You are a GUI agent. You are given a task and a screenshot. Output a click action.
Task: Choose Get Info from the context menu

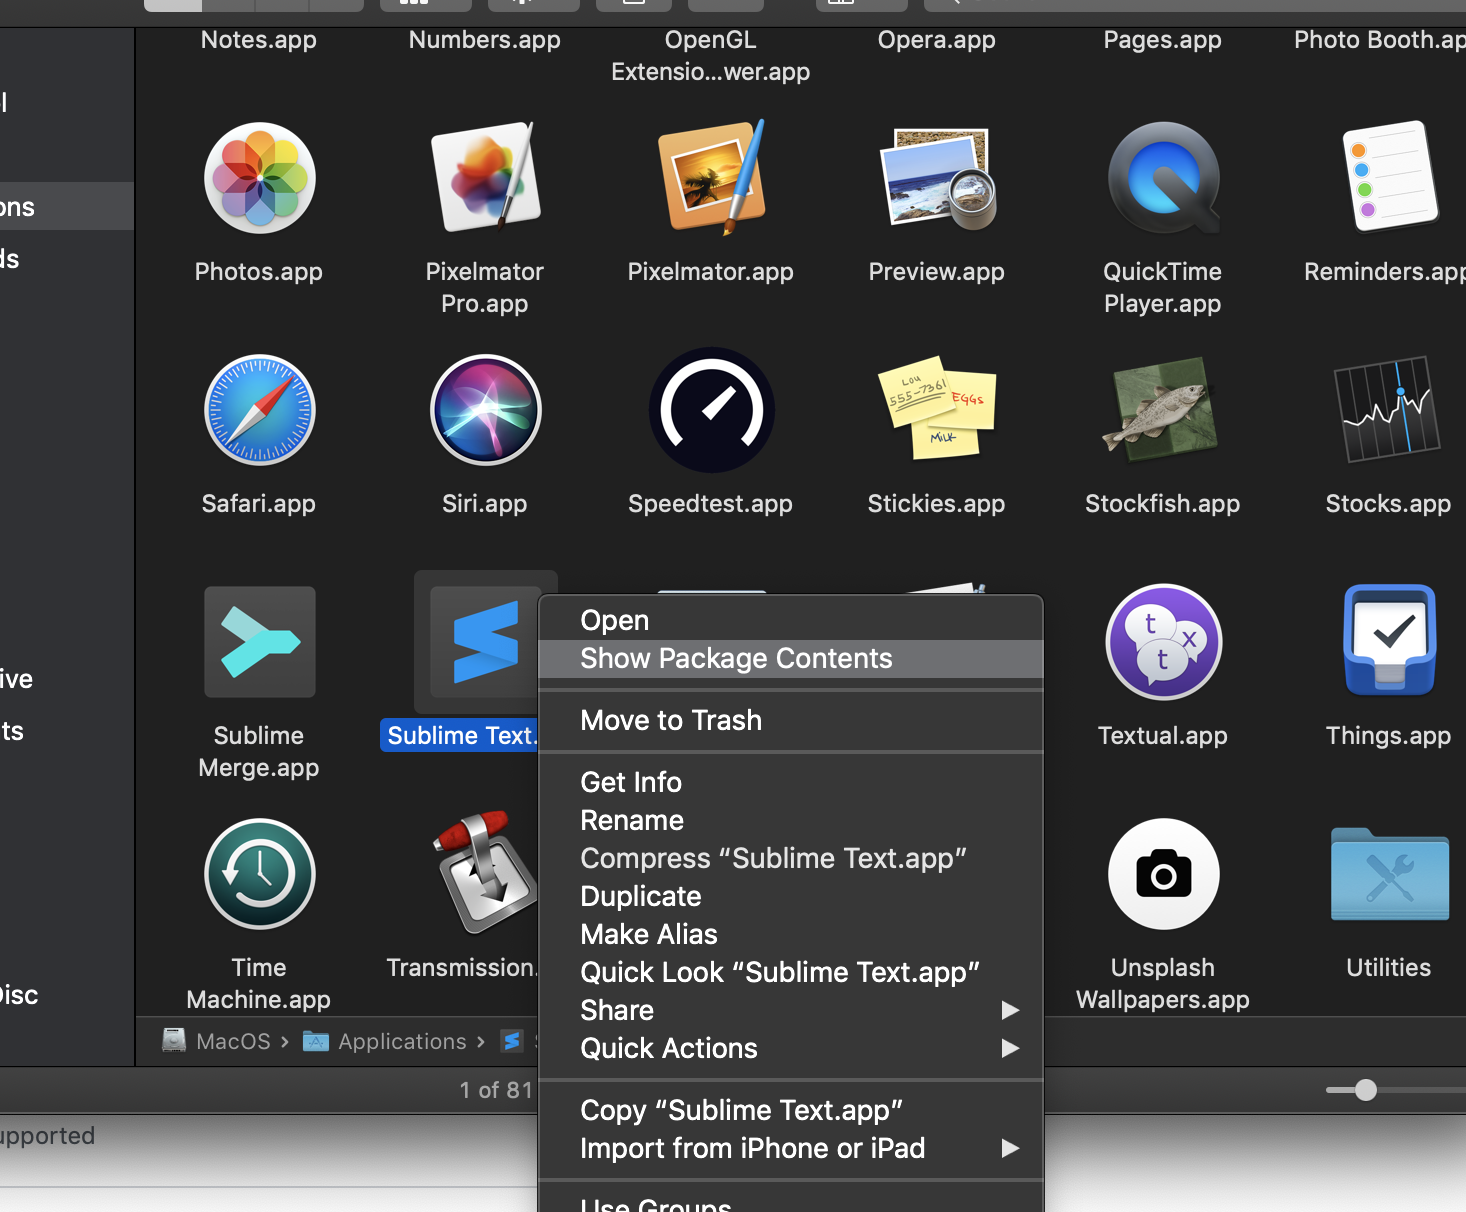[791, 783]
